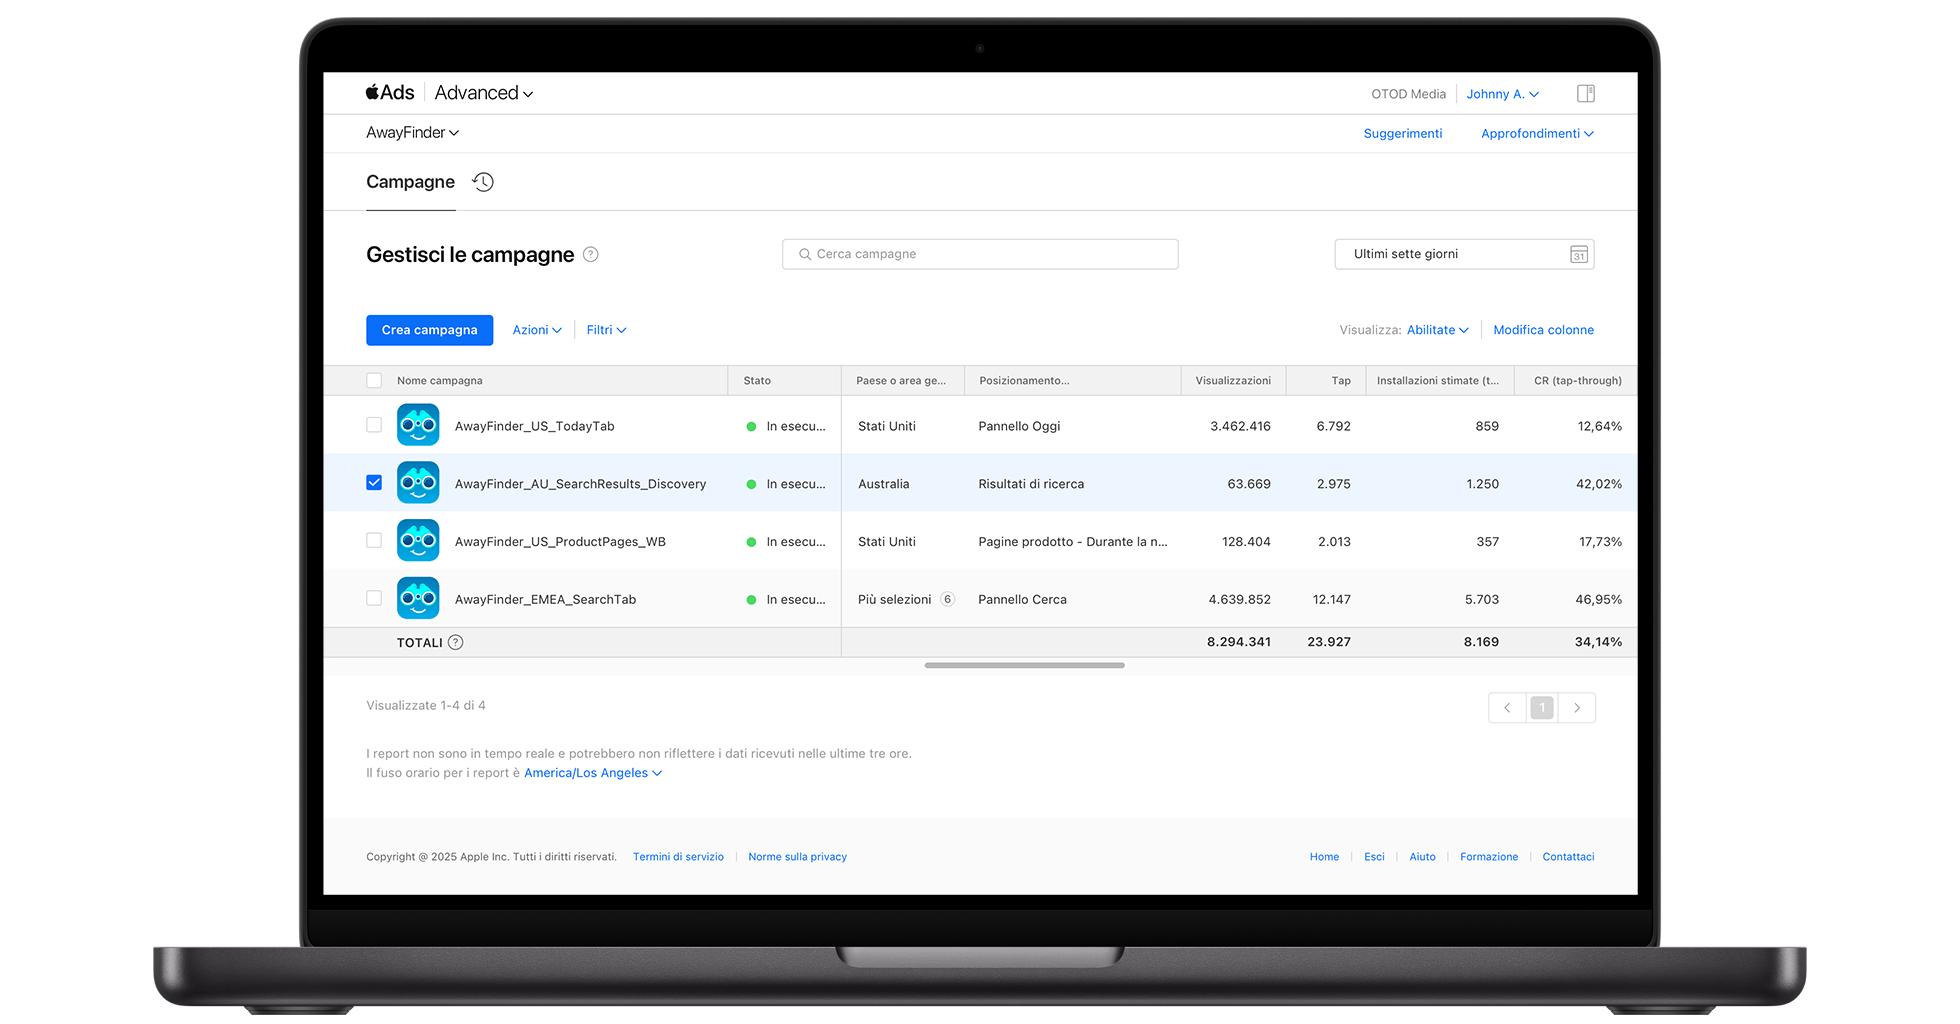1960x1024 pixels.
Task: Open the America/Los Angeles timezone dropdown
Action: tap(593, 773)
